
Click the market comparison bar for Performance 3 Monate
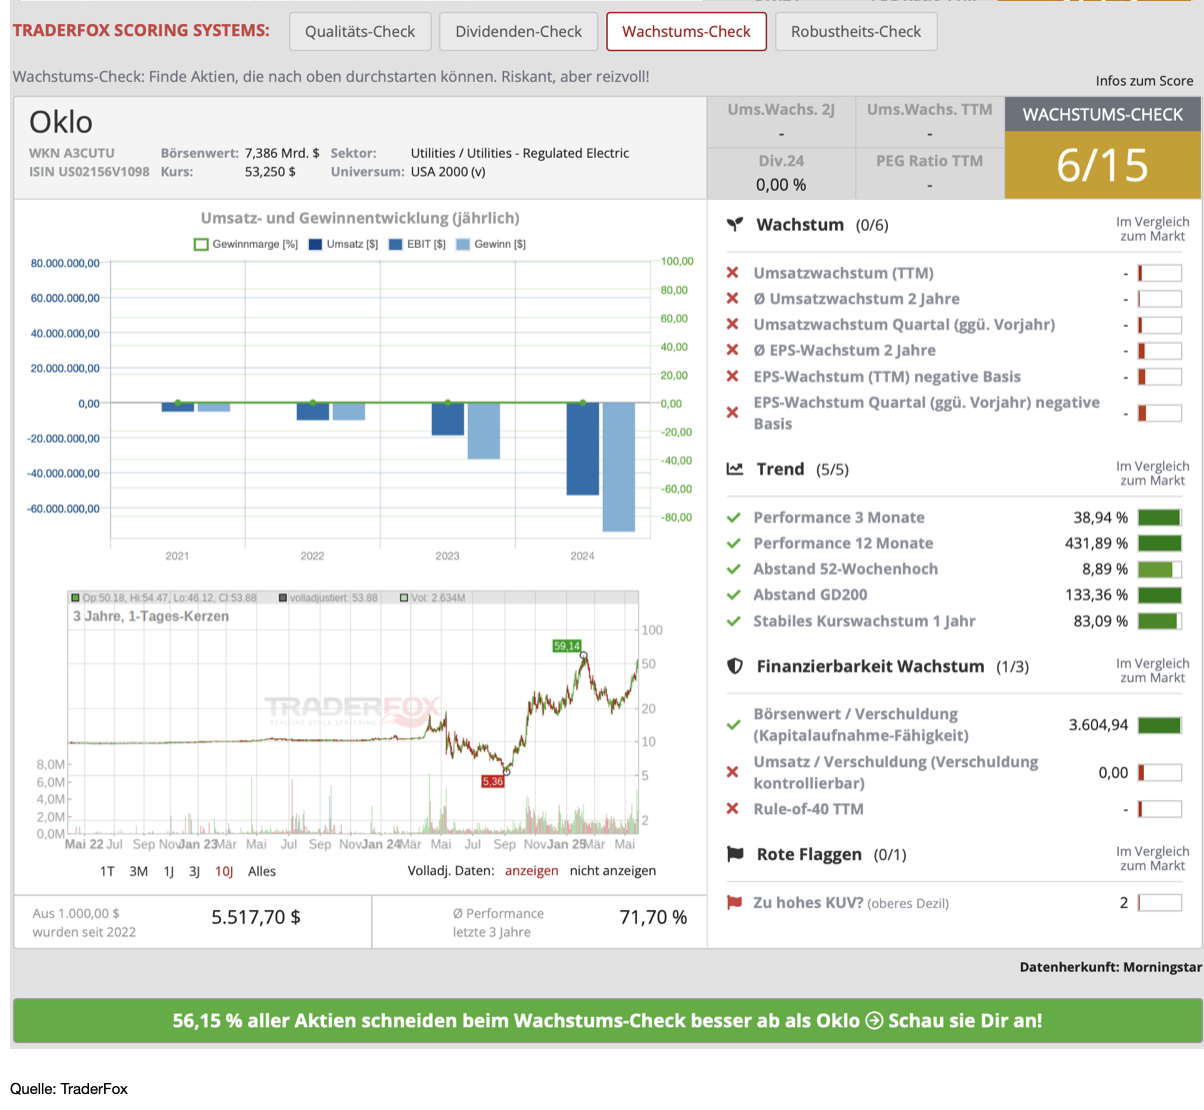click(1160, 518)
